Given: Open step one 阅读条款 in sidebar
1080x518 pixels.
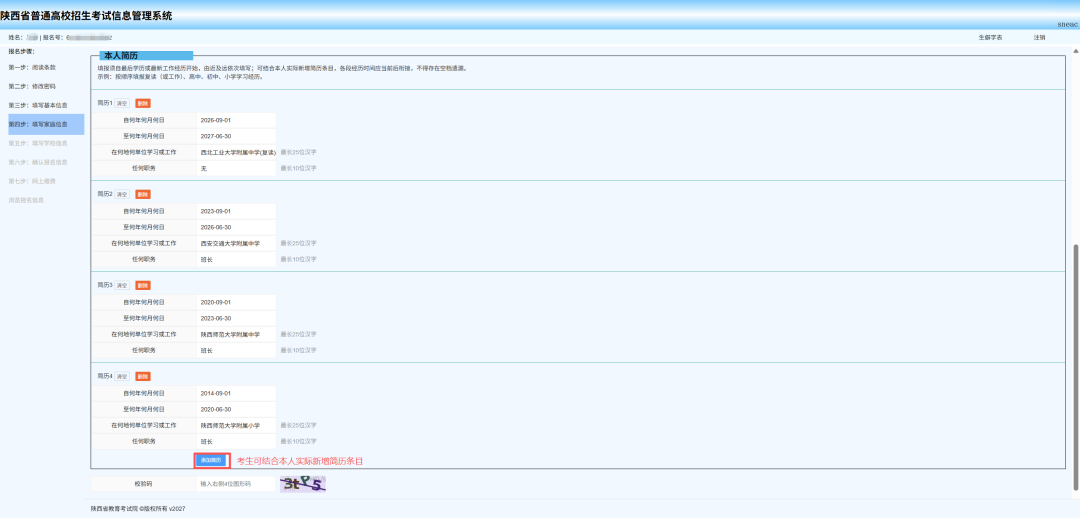Looking at the screenshot, I should tap(32, 68).
